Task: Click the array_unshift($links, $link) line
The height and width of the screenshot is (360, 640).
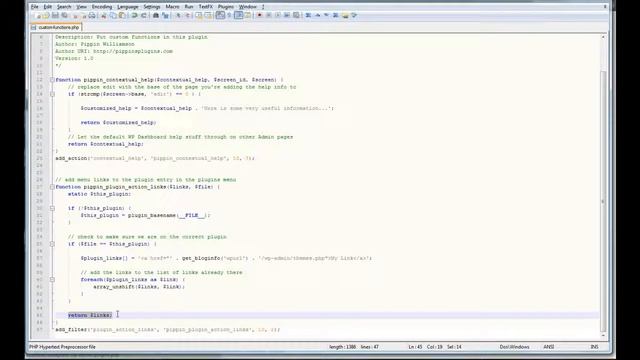Action: (x=139, y=287)
